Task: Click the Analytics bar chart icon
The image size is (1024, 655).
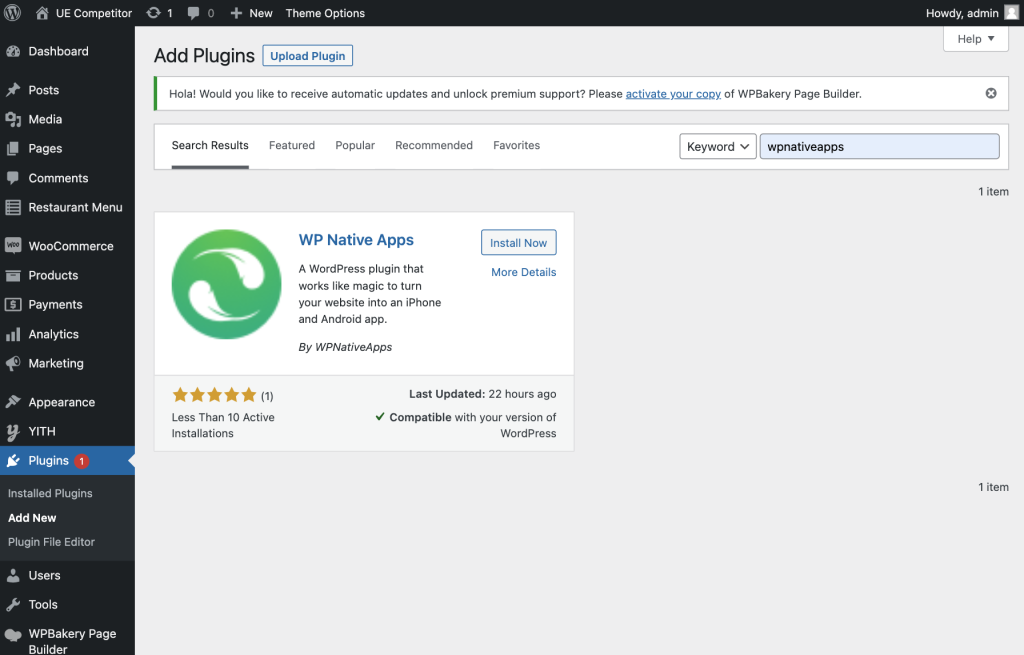Action: 13,334
